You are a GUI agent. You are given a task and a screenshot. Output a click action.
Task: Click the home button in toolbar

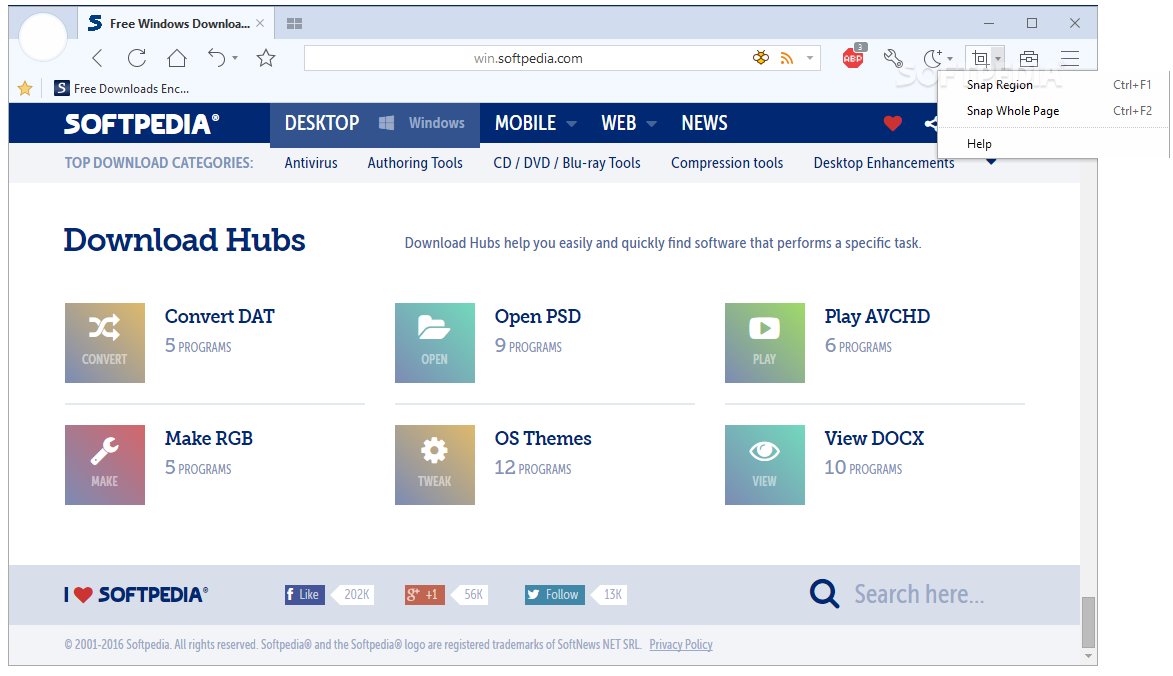click(x=177, y=58)
